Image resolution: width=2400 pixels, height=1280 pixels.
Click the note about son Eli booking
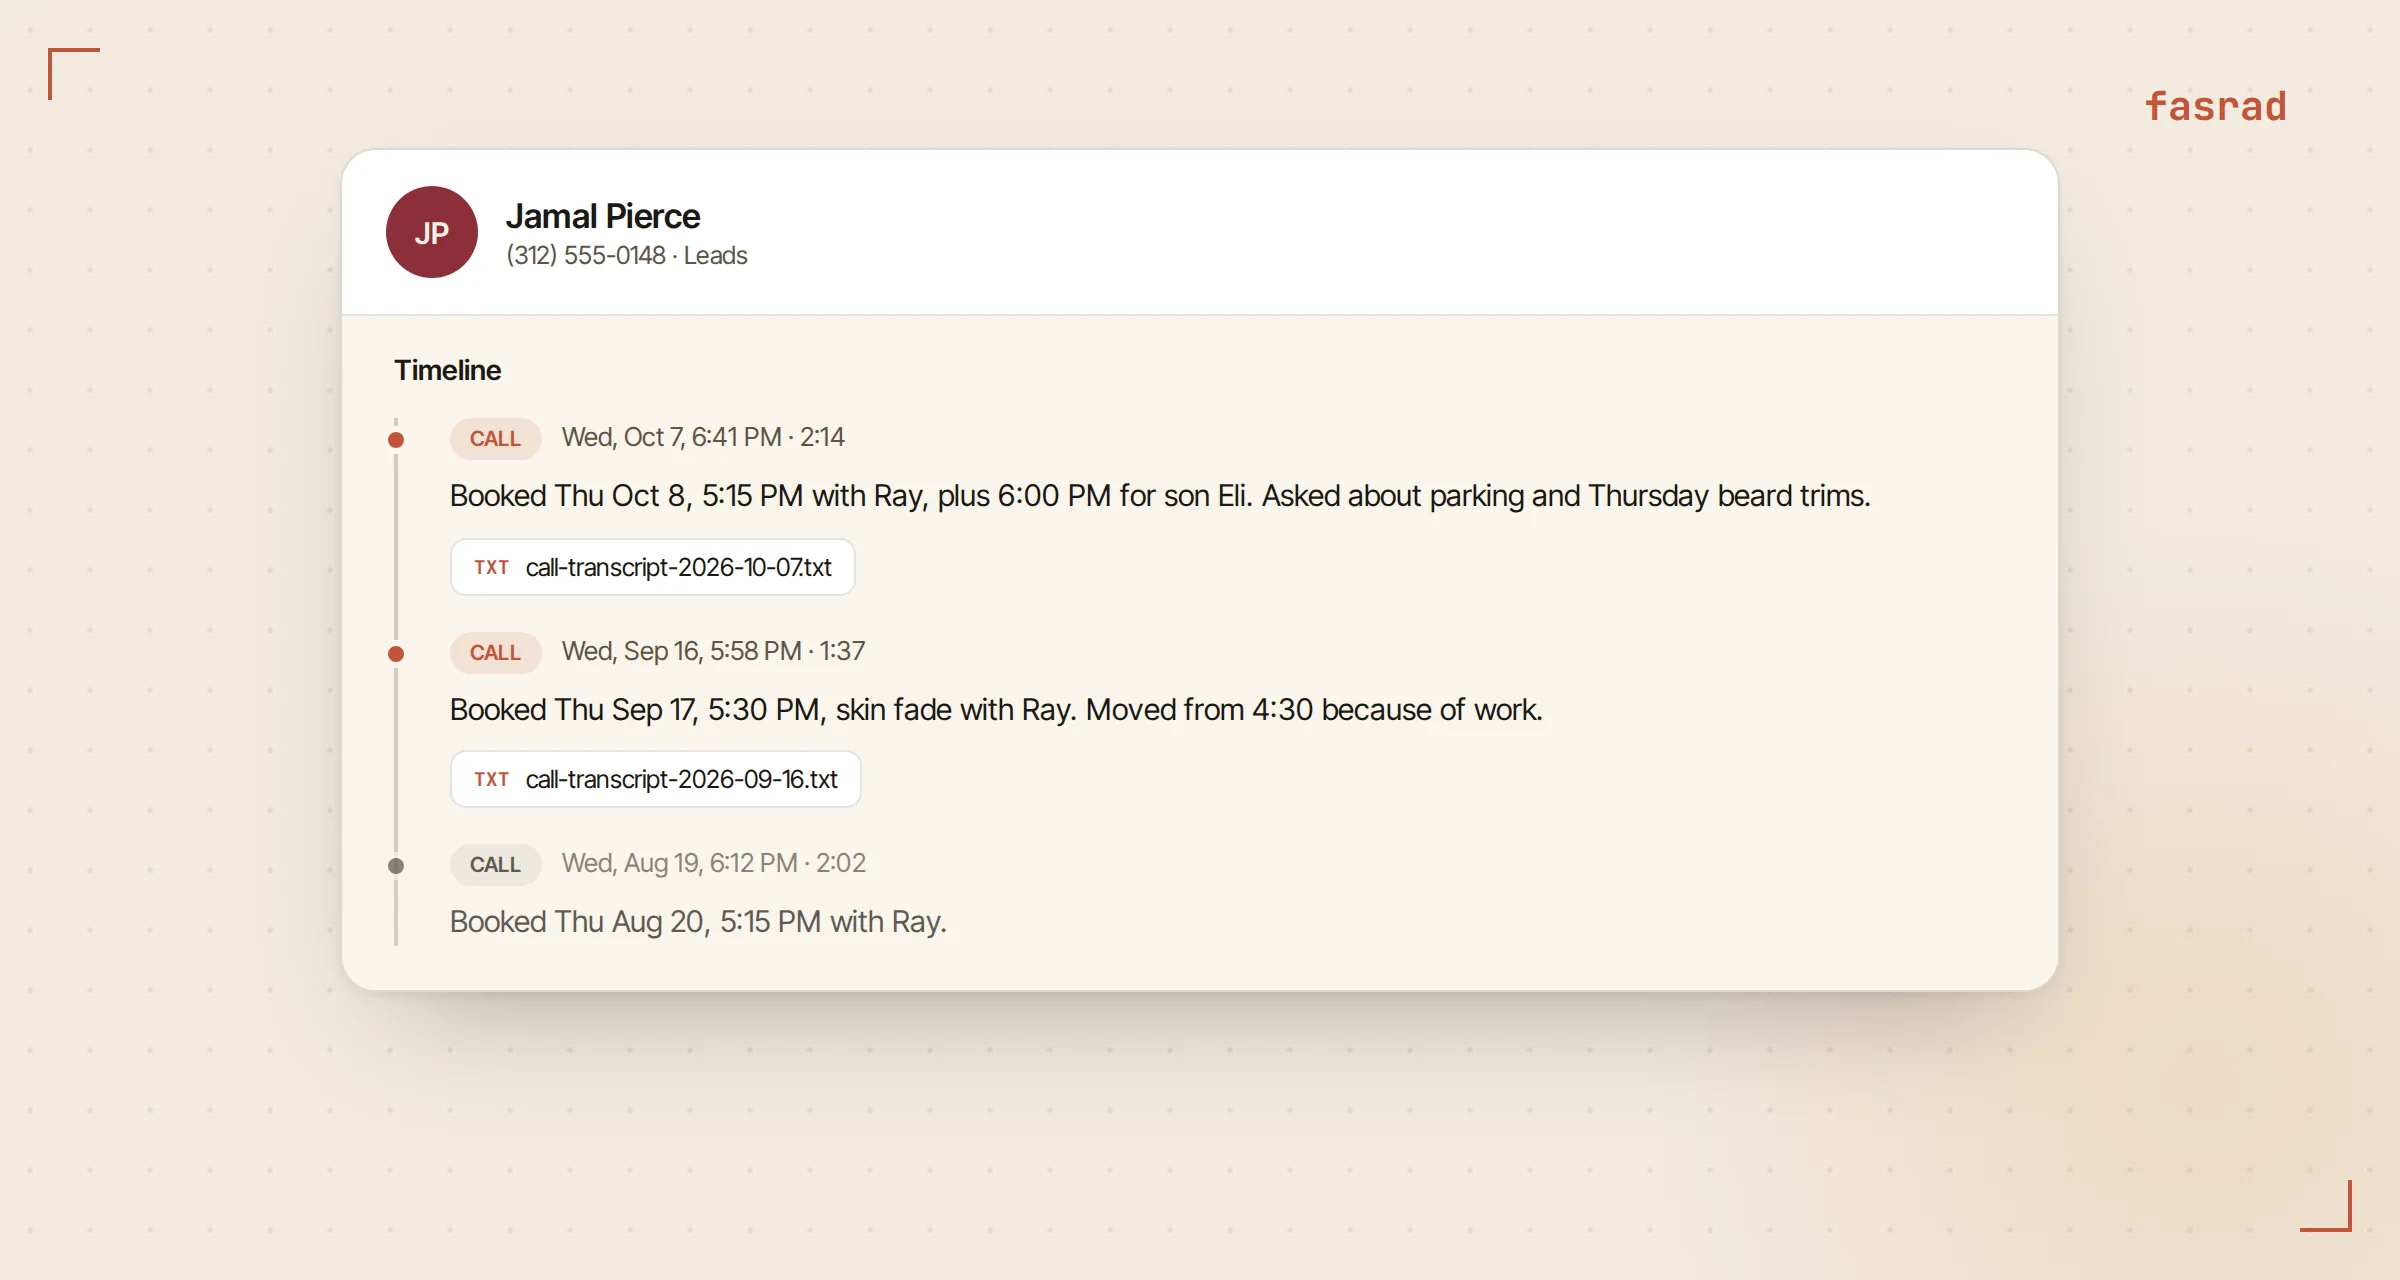(1160, 496)
